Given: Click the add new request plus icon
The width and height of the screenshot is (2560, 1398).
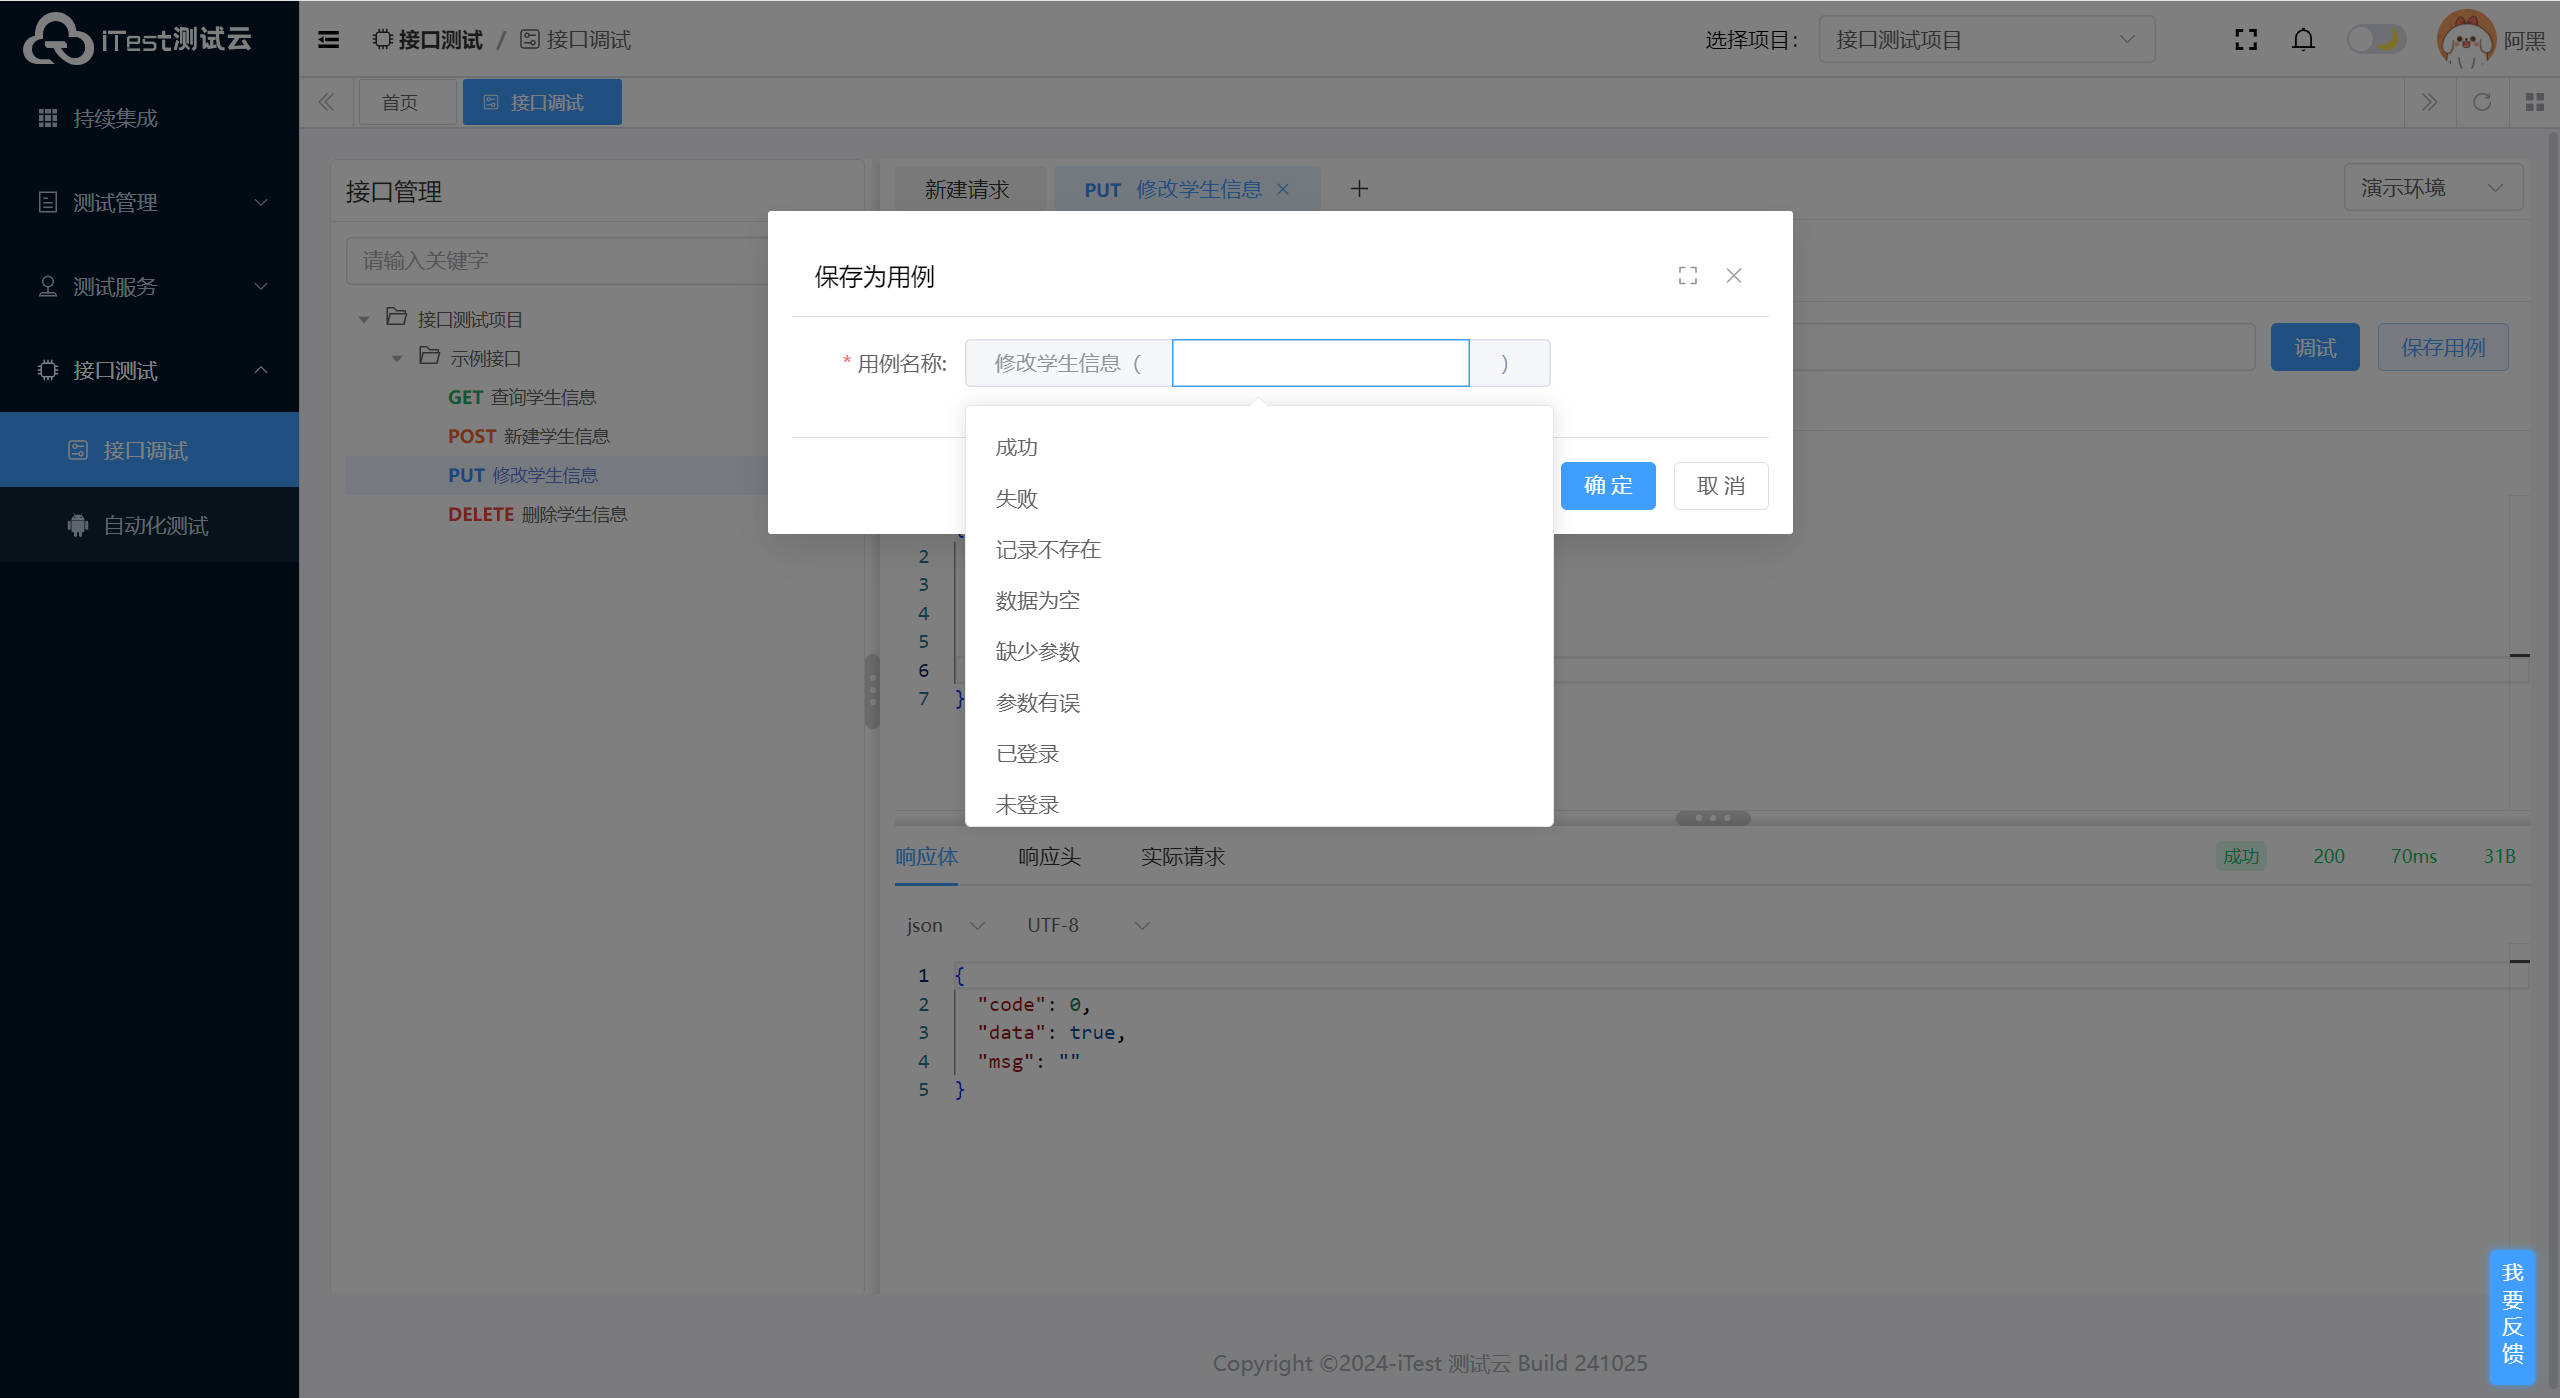Looking at the screenshot, I should (1359, 189).
